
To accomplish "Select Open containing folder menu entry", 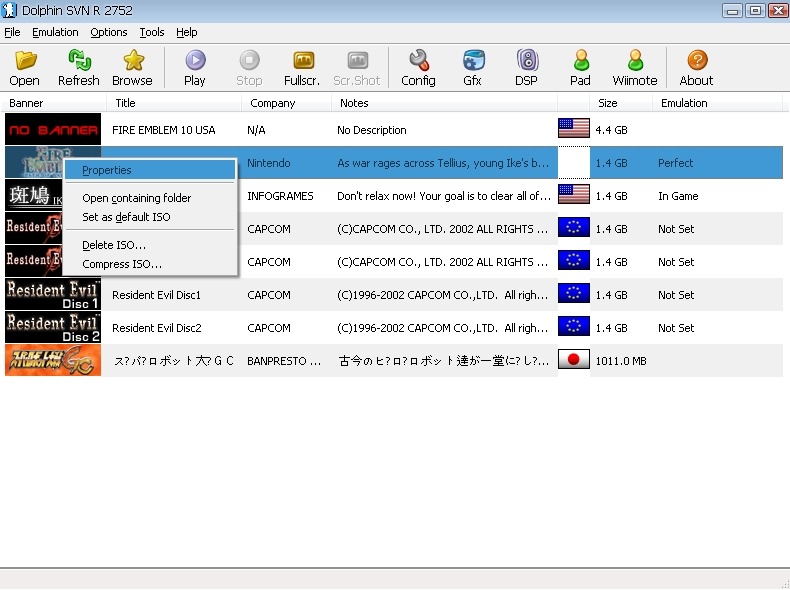I will coord(136,198).
